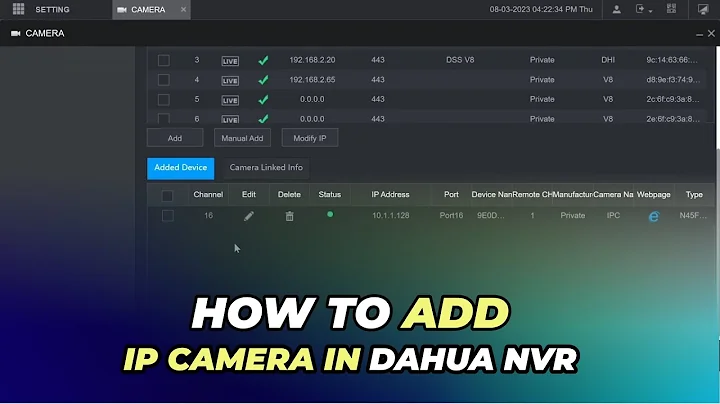Image resolution: width=720 pixels, height=404 pixels.
Task: Click the IP Address column header
Action: click(x=390, y=195)
